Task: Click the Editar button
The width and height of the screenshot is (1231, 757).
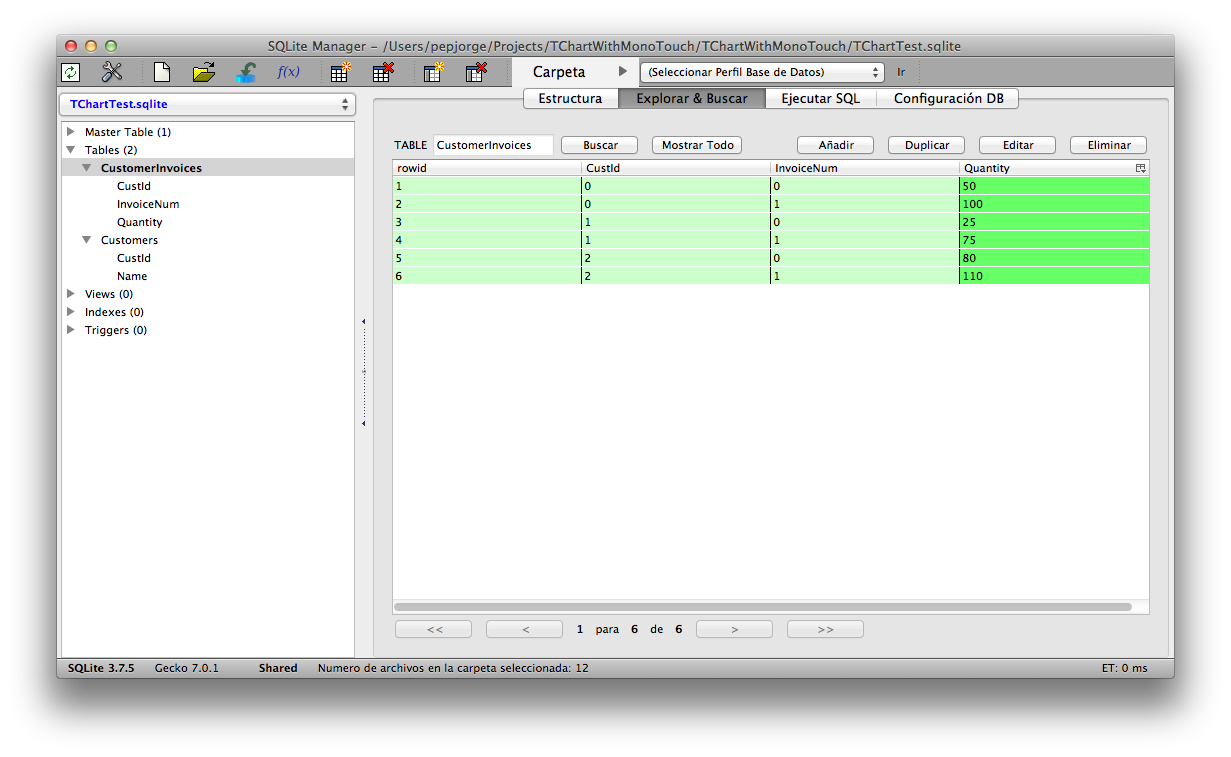Action: [x=1018, y=145]
